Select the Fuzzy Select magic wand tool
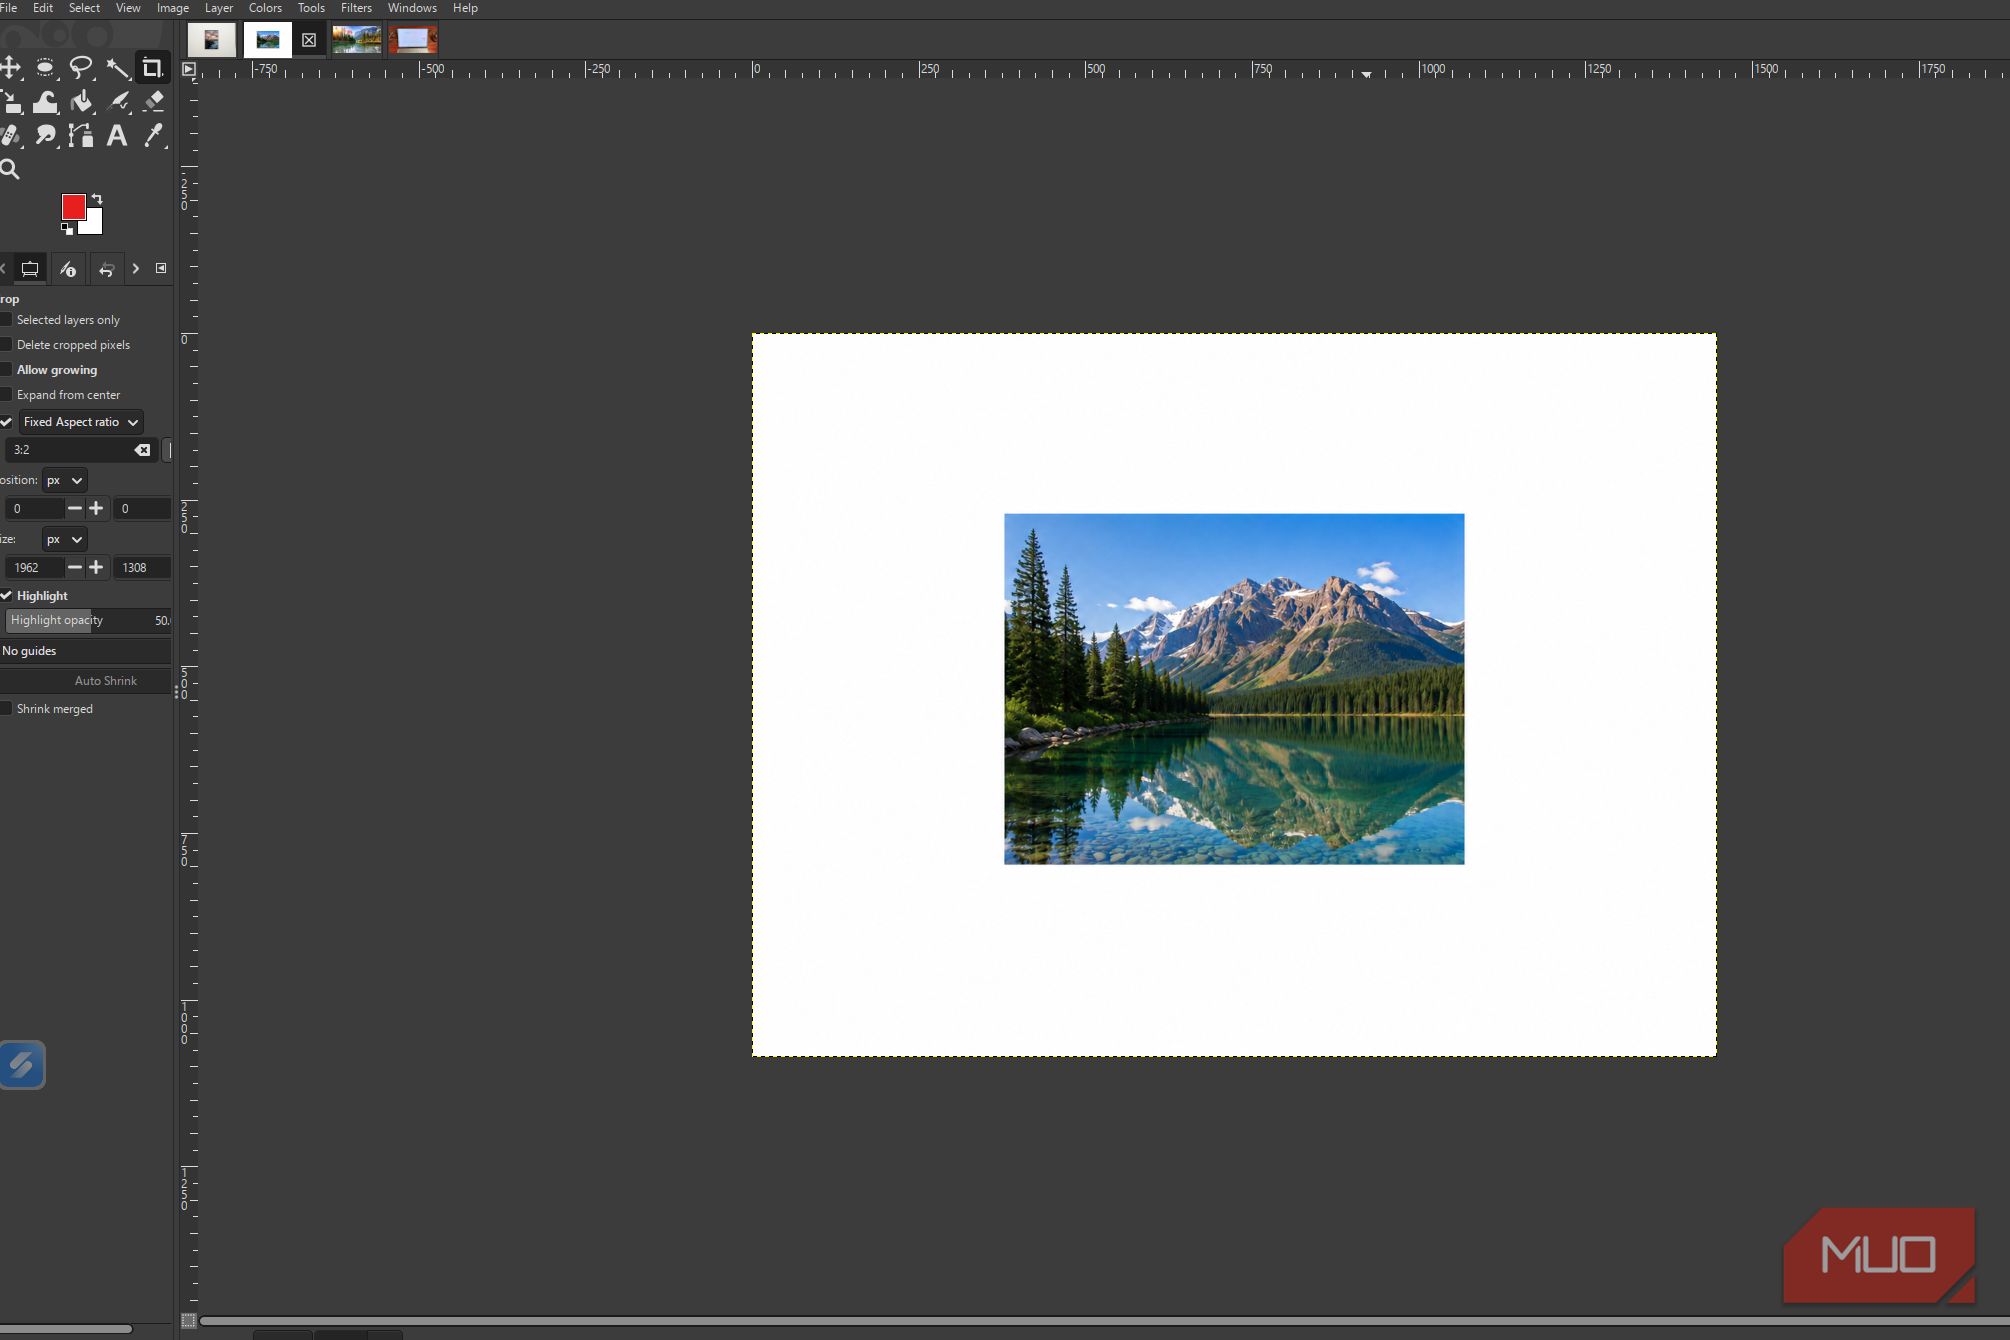 point(117,68)
